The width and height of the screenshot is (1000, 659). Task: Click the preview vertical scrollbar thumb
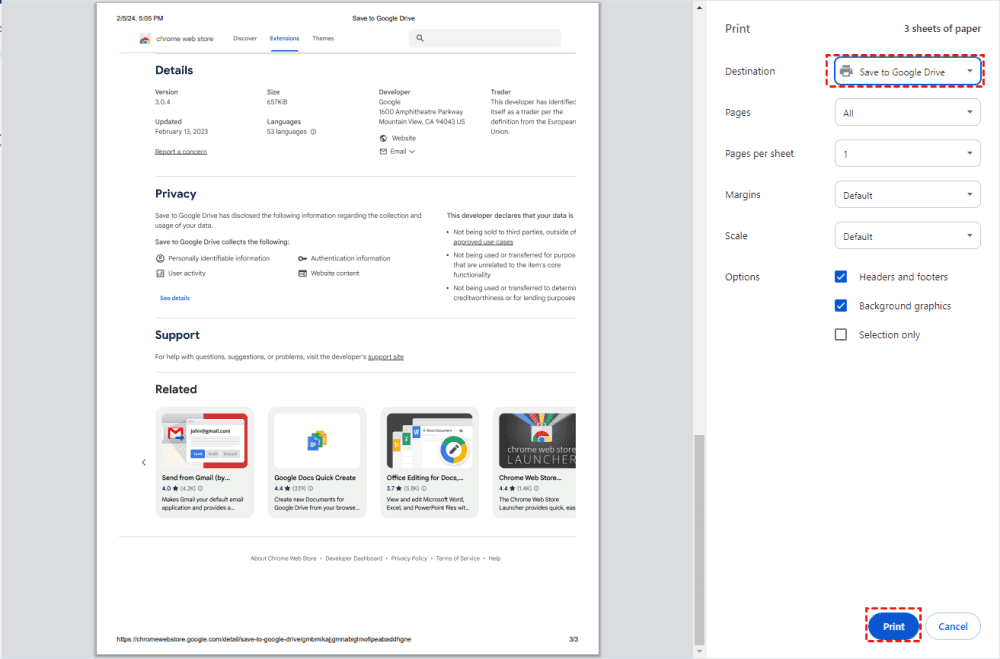click(700, 540)
